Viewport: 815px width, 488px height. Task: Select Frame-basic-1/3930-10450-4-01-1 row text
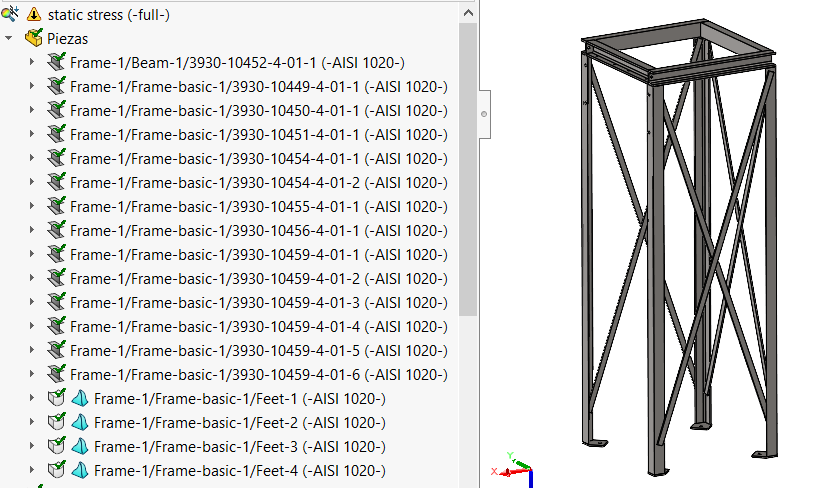pyautogui.click(x=259, y=111)
